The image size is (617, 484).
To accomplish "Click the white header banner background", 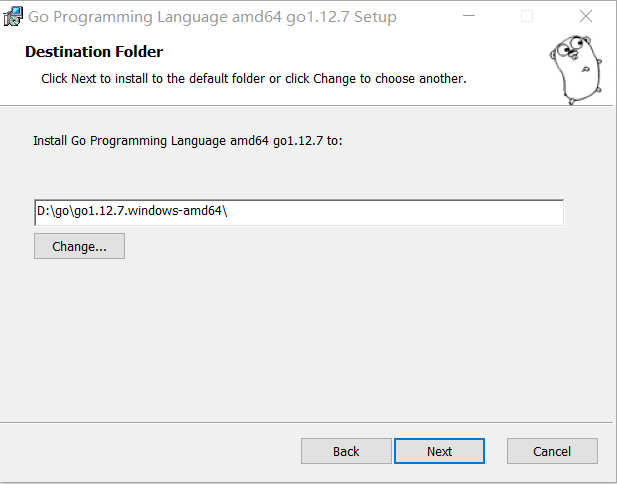I will pyautogui.click(x=500, y=60).
